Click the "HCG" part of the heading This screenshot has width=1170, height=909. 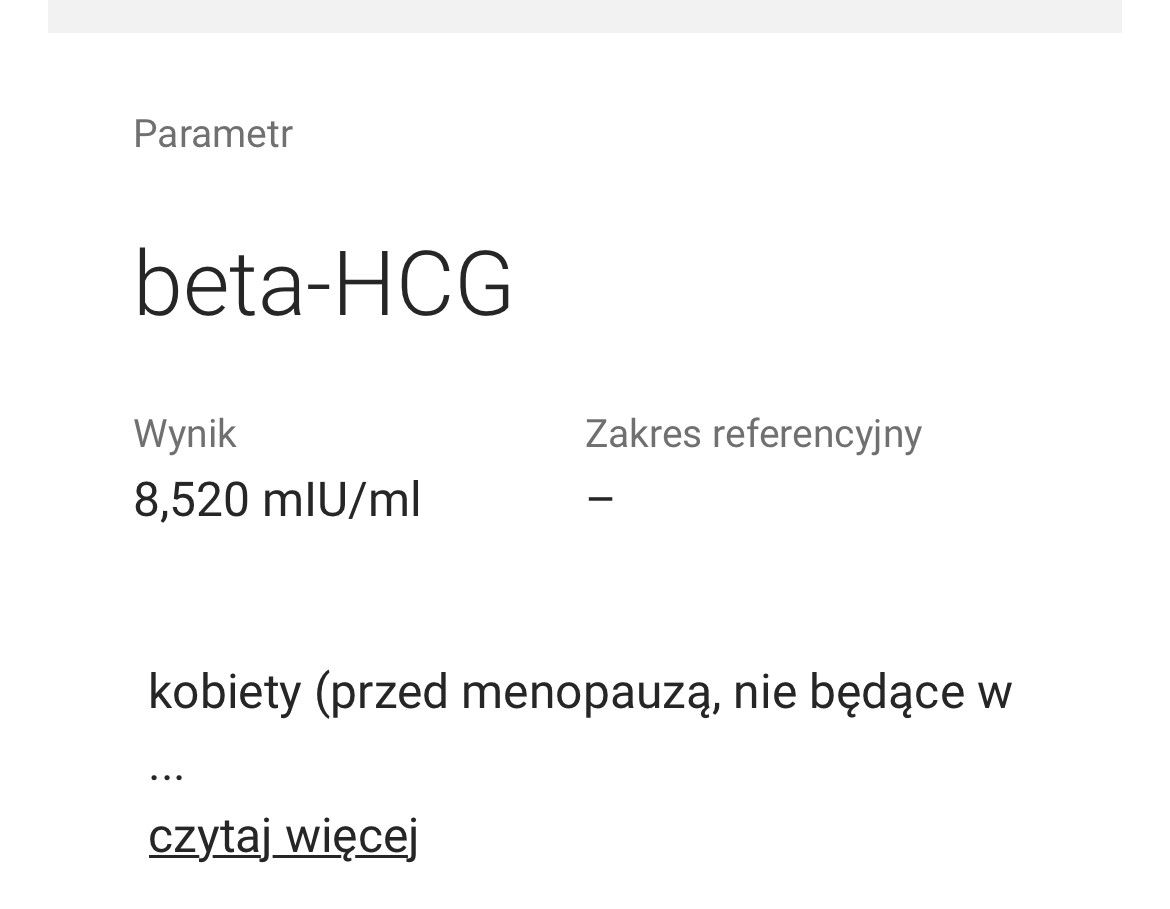[422, 284]
